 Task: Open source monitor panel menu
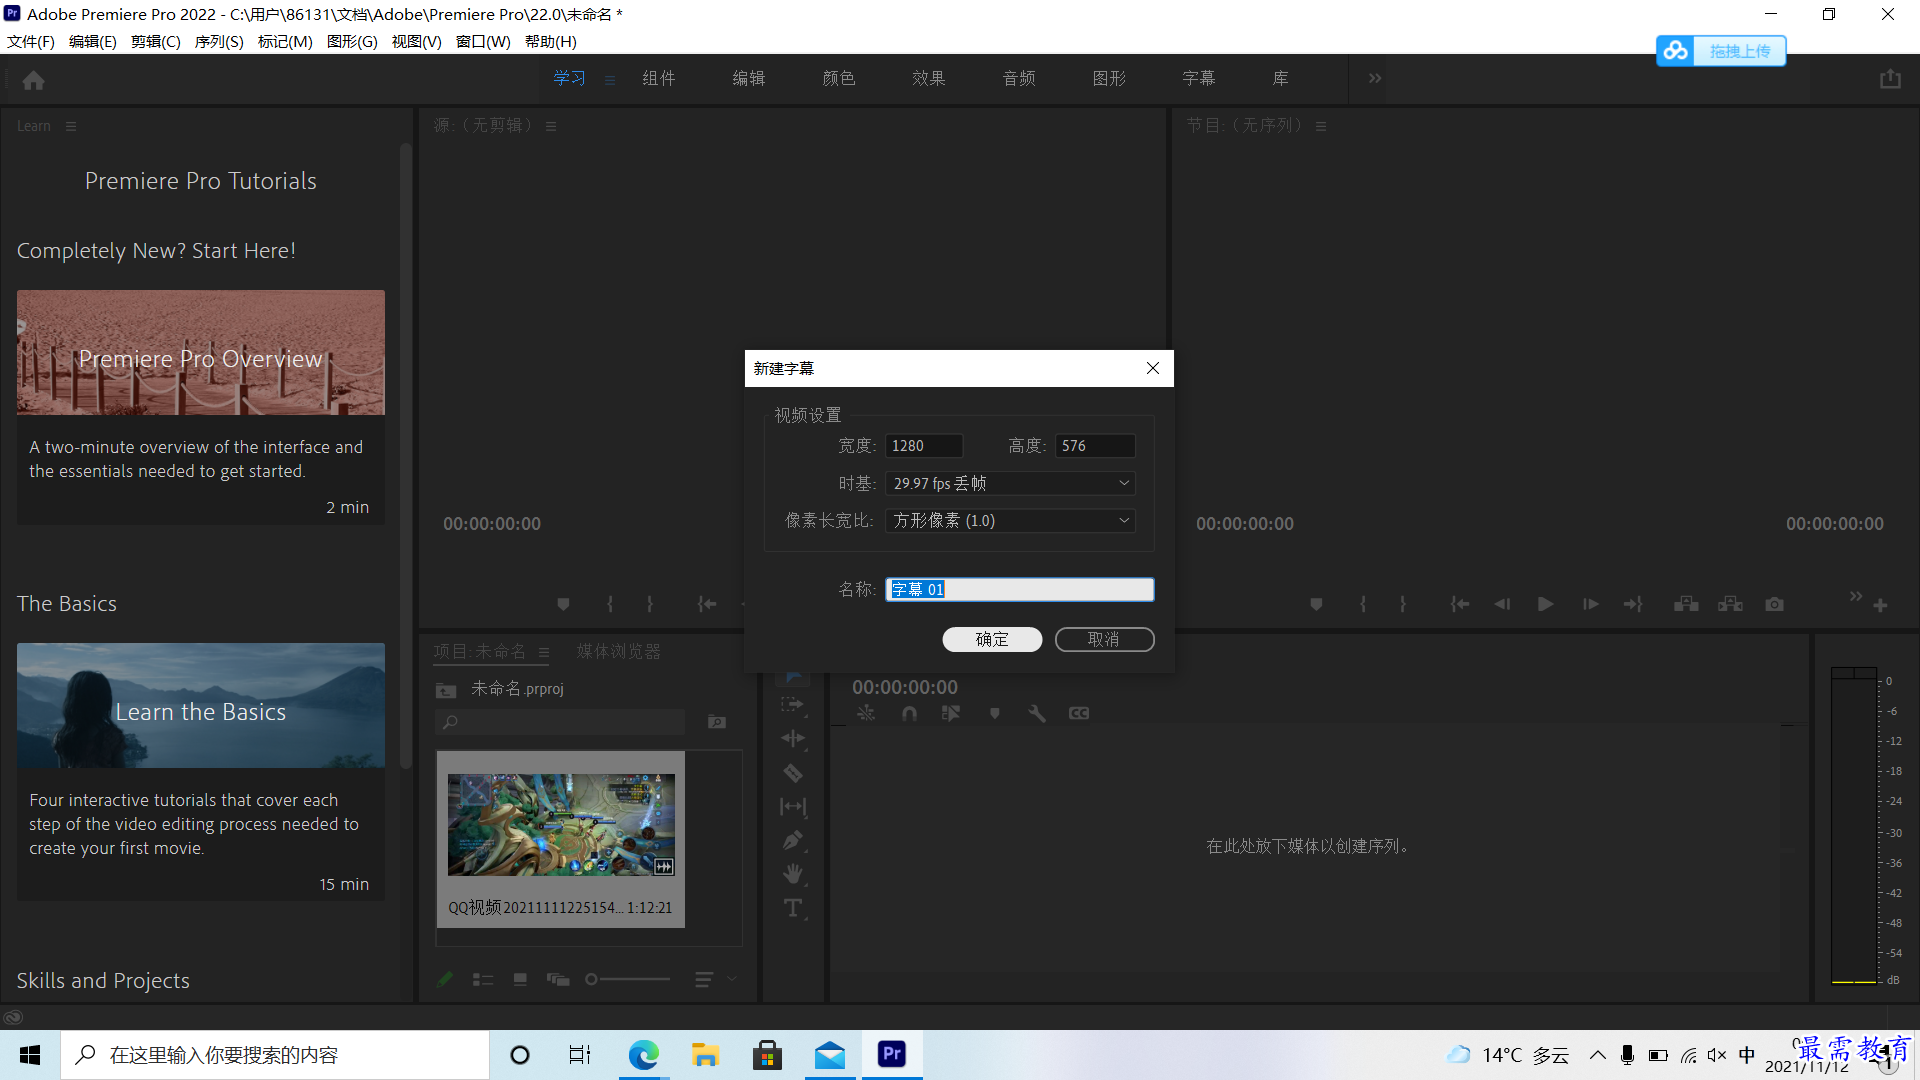pos(551,126)
